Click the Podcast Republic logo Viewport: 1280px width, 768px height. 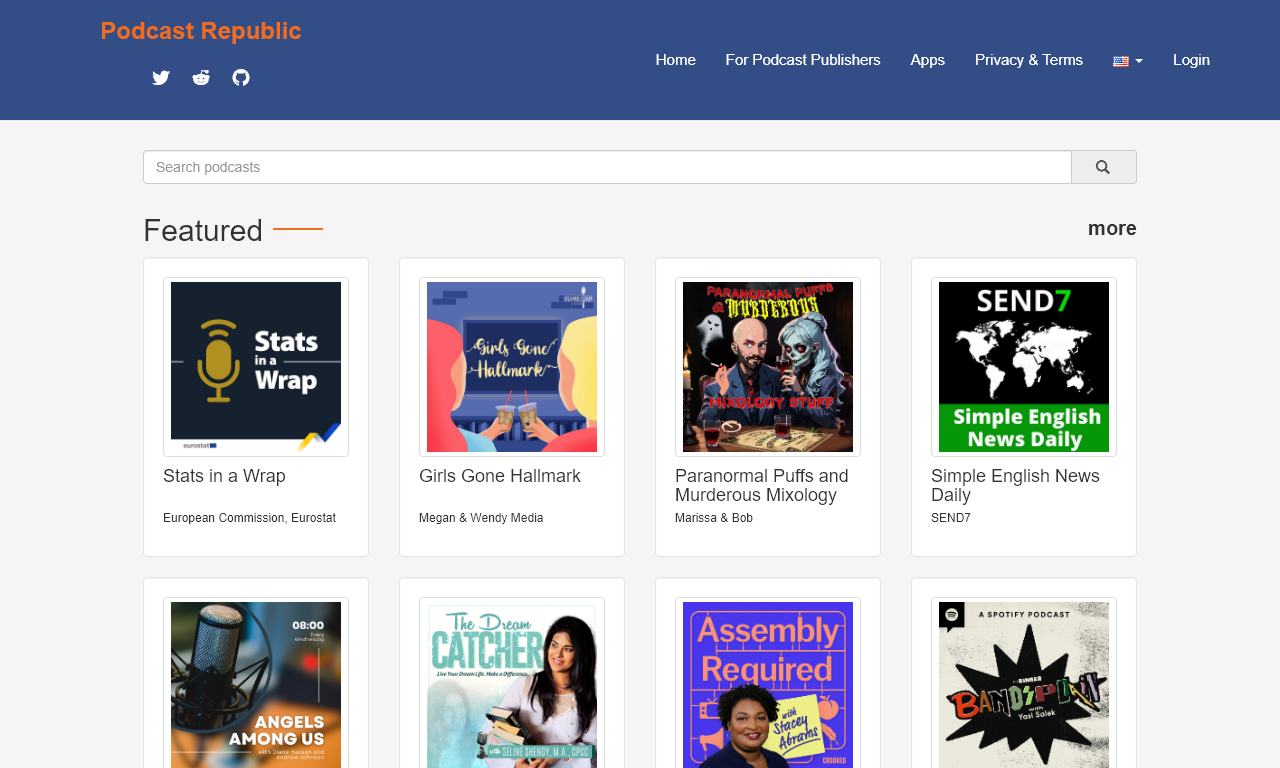pyautogui.click(x=201, y=31)
